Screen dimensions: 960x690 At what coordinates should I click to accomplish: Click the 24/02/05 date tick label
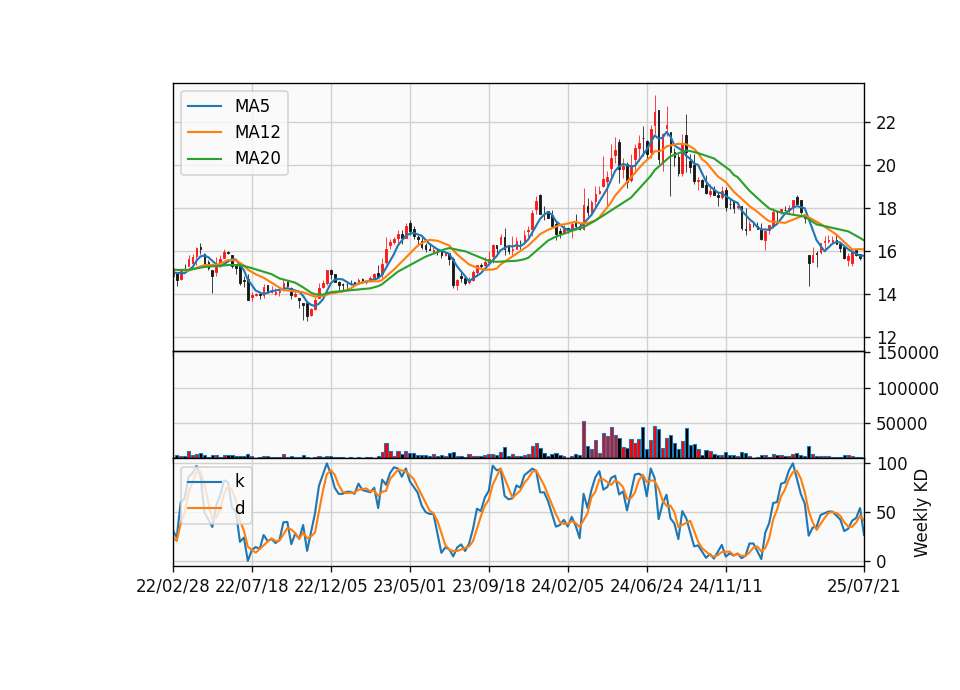coord(568,586)
